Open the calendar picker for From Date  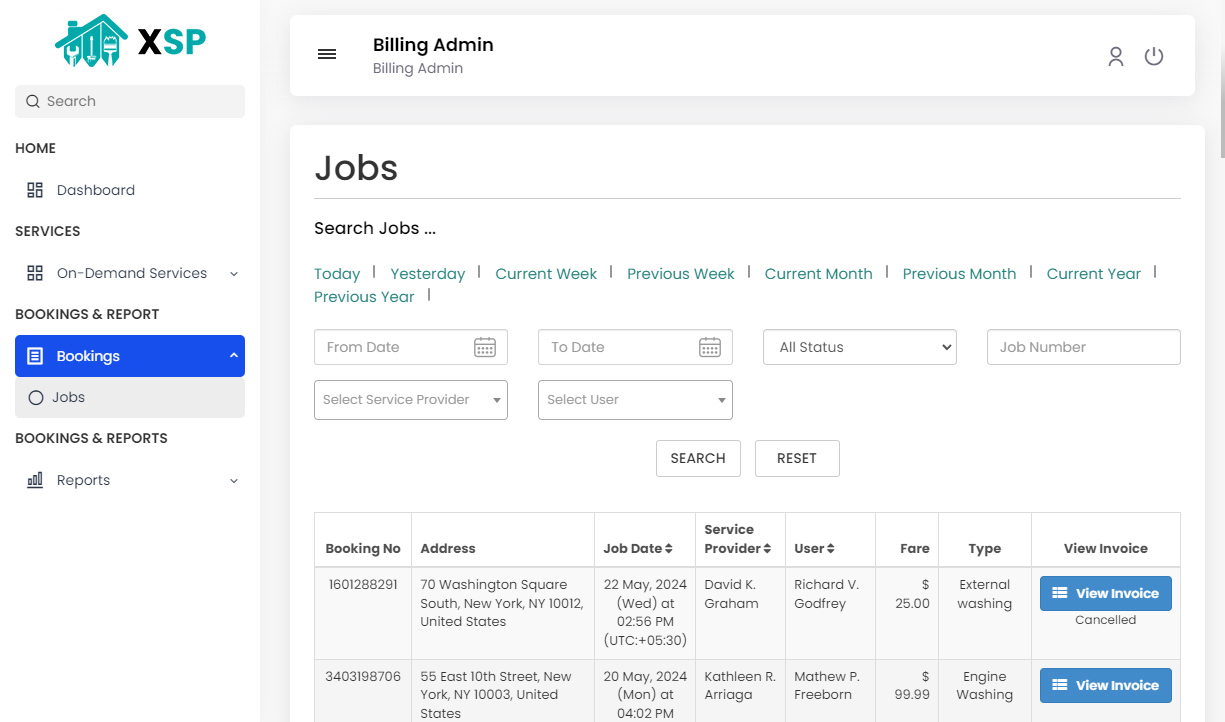[x=485, y=347]
